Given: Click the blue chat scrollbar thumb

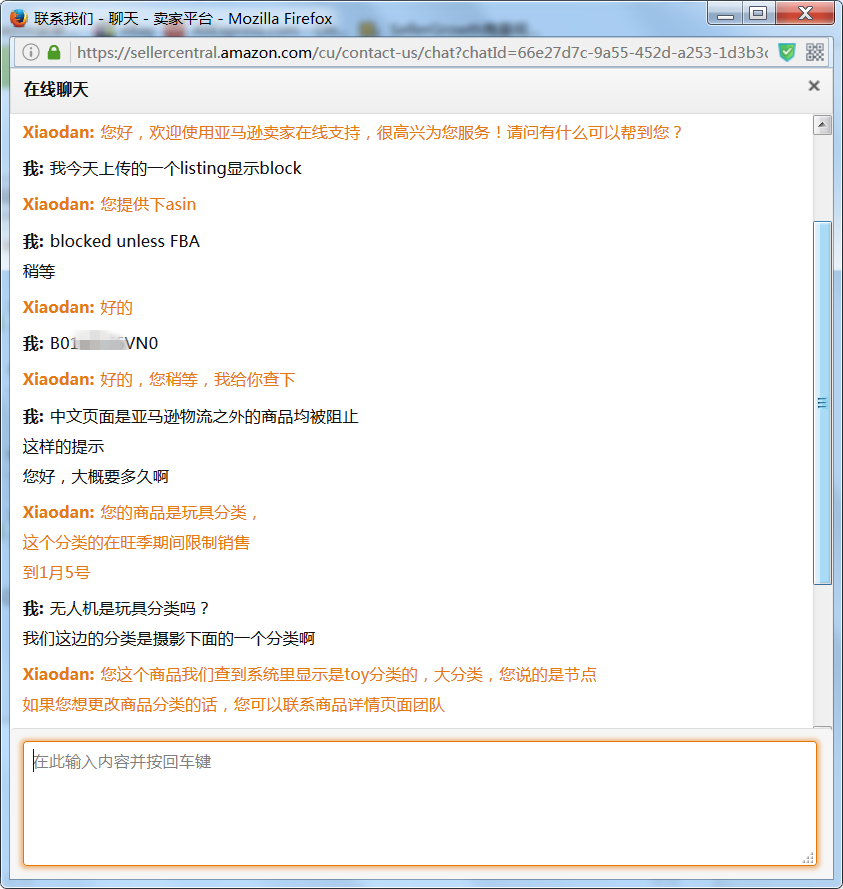Looking at the screenshot, I should (822, 403).
